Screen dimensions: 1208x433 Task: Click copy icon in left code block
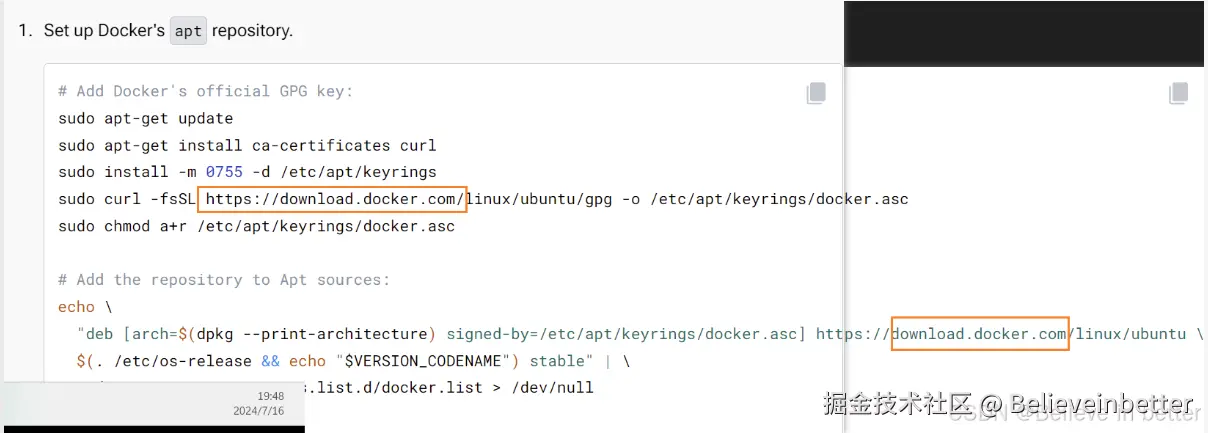tap(816, 93)
